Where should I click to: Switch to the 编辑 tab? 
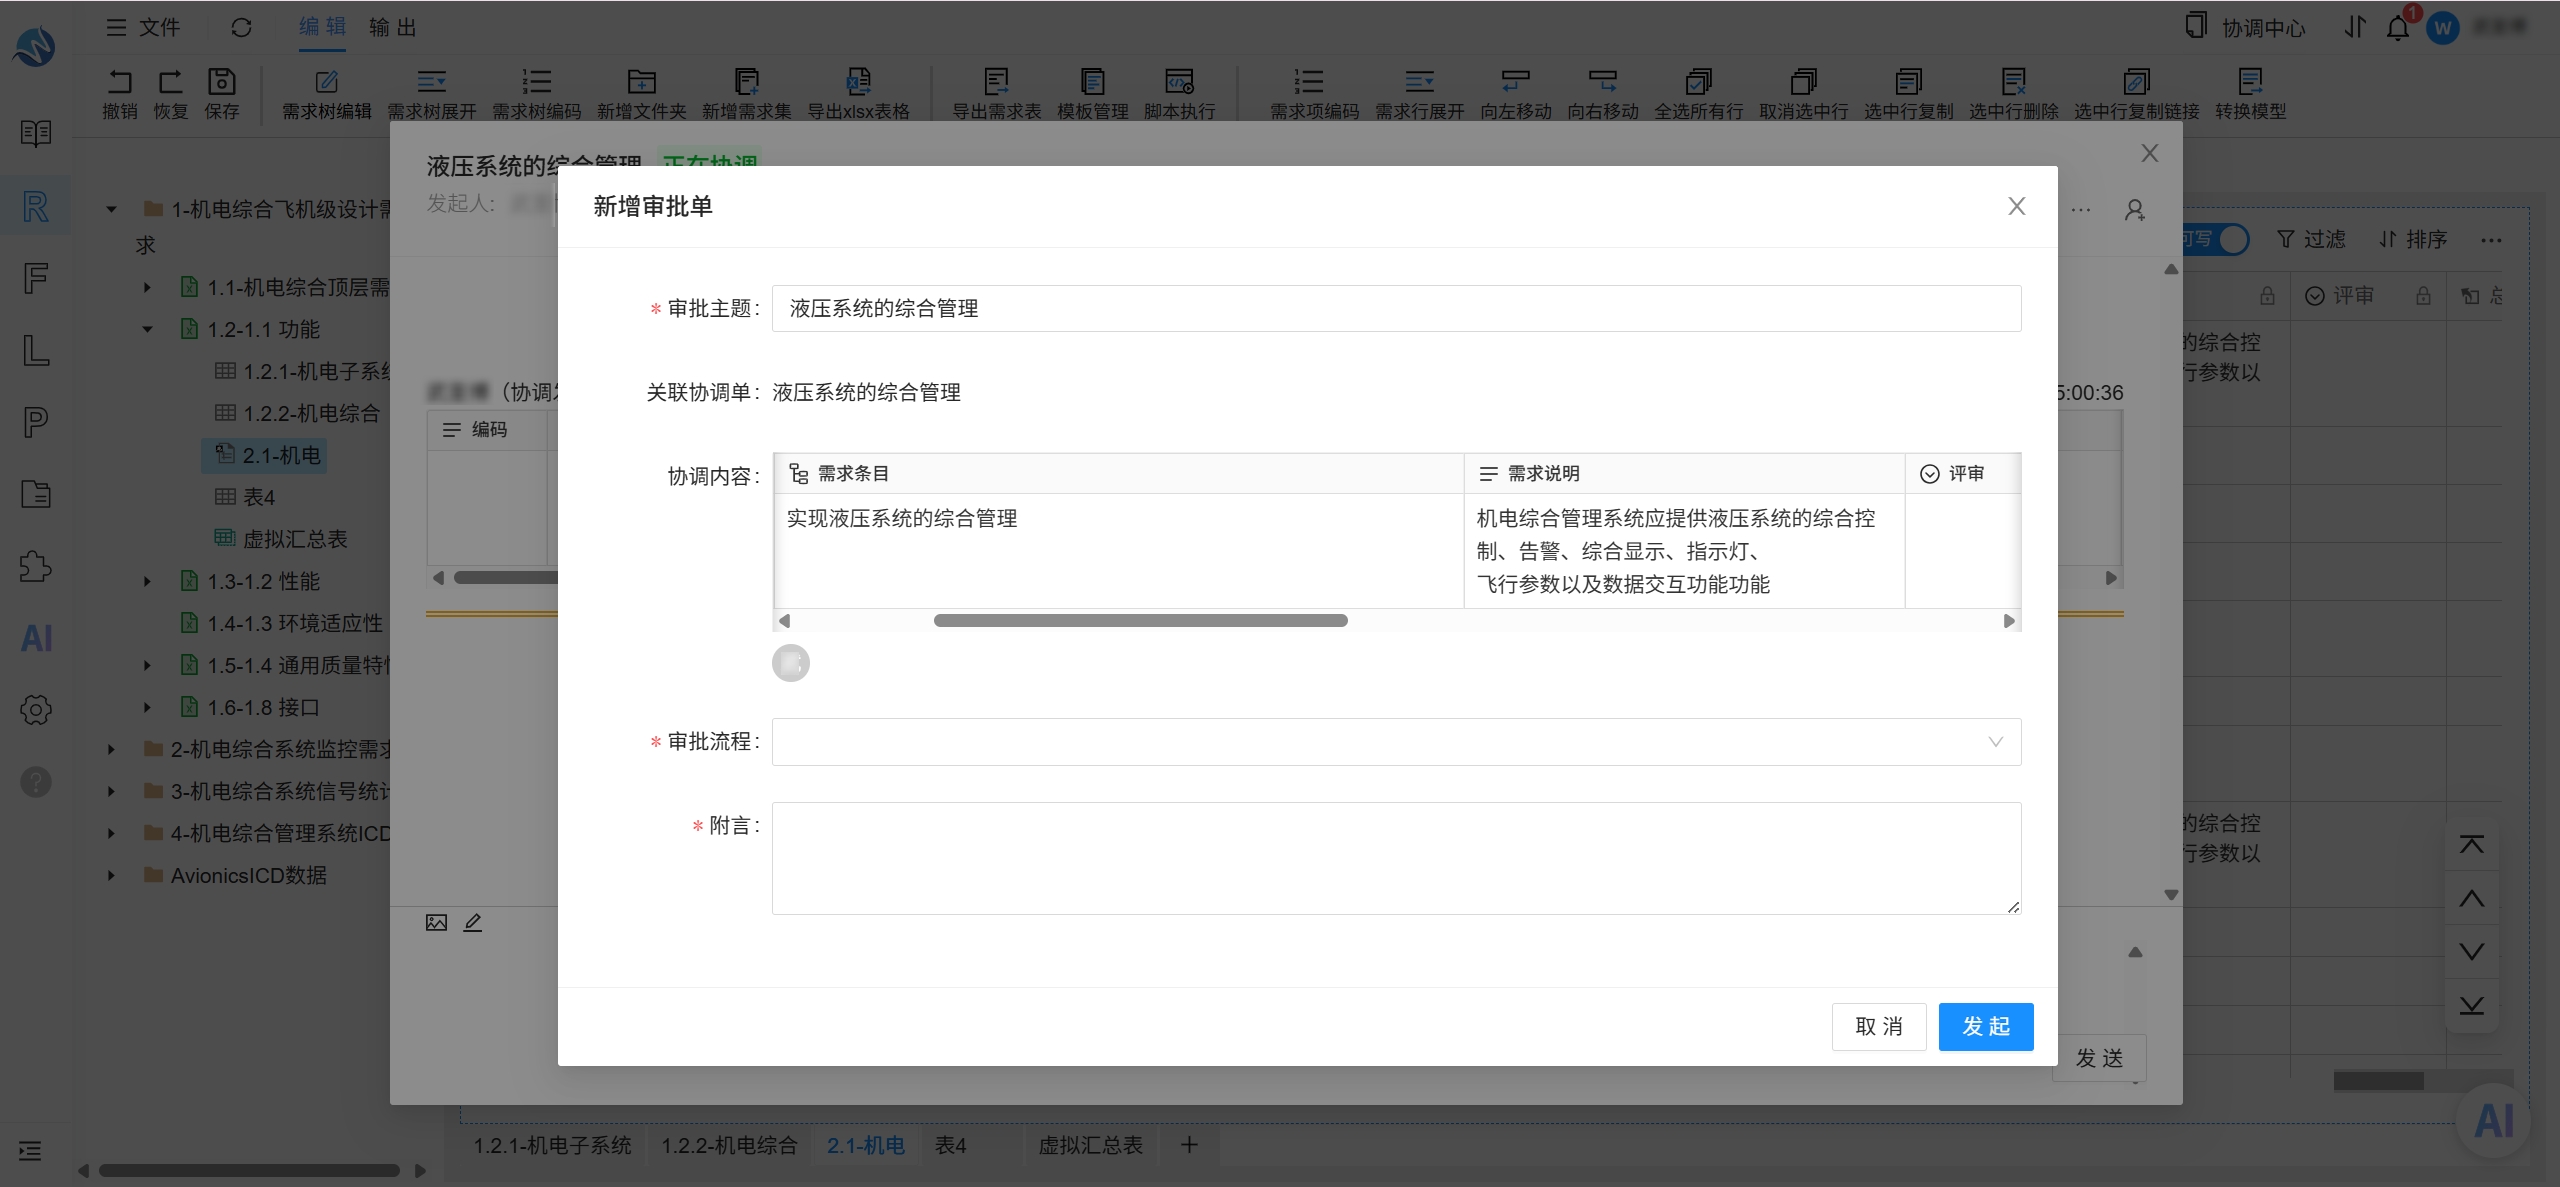click(x=322, y=27)
